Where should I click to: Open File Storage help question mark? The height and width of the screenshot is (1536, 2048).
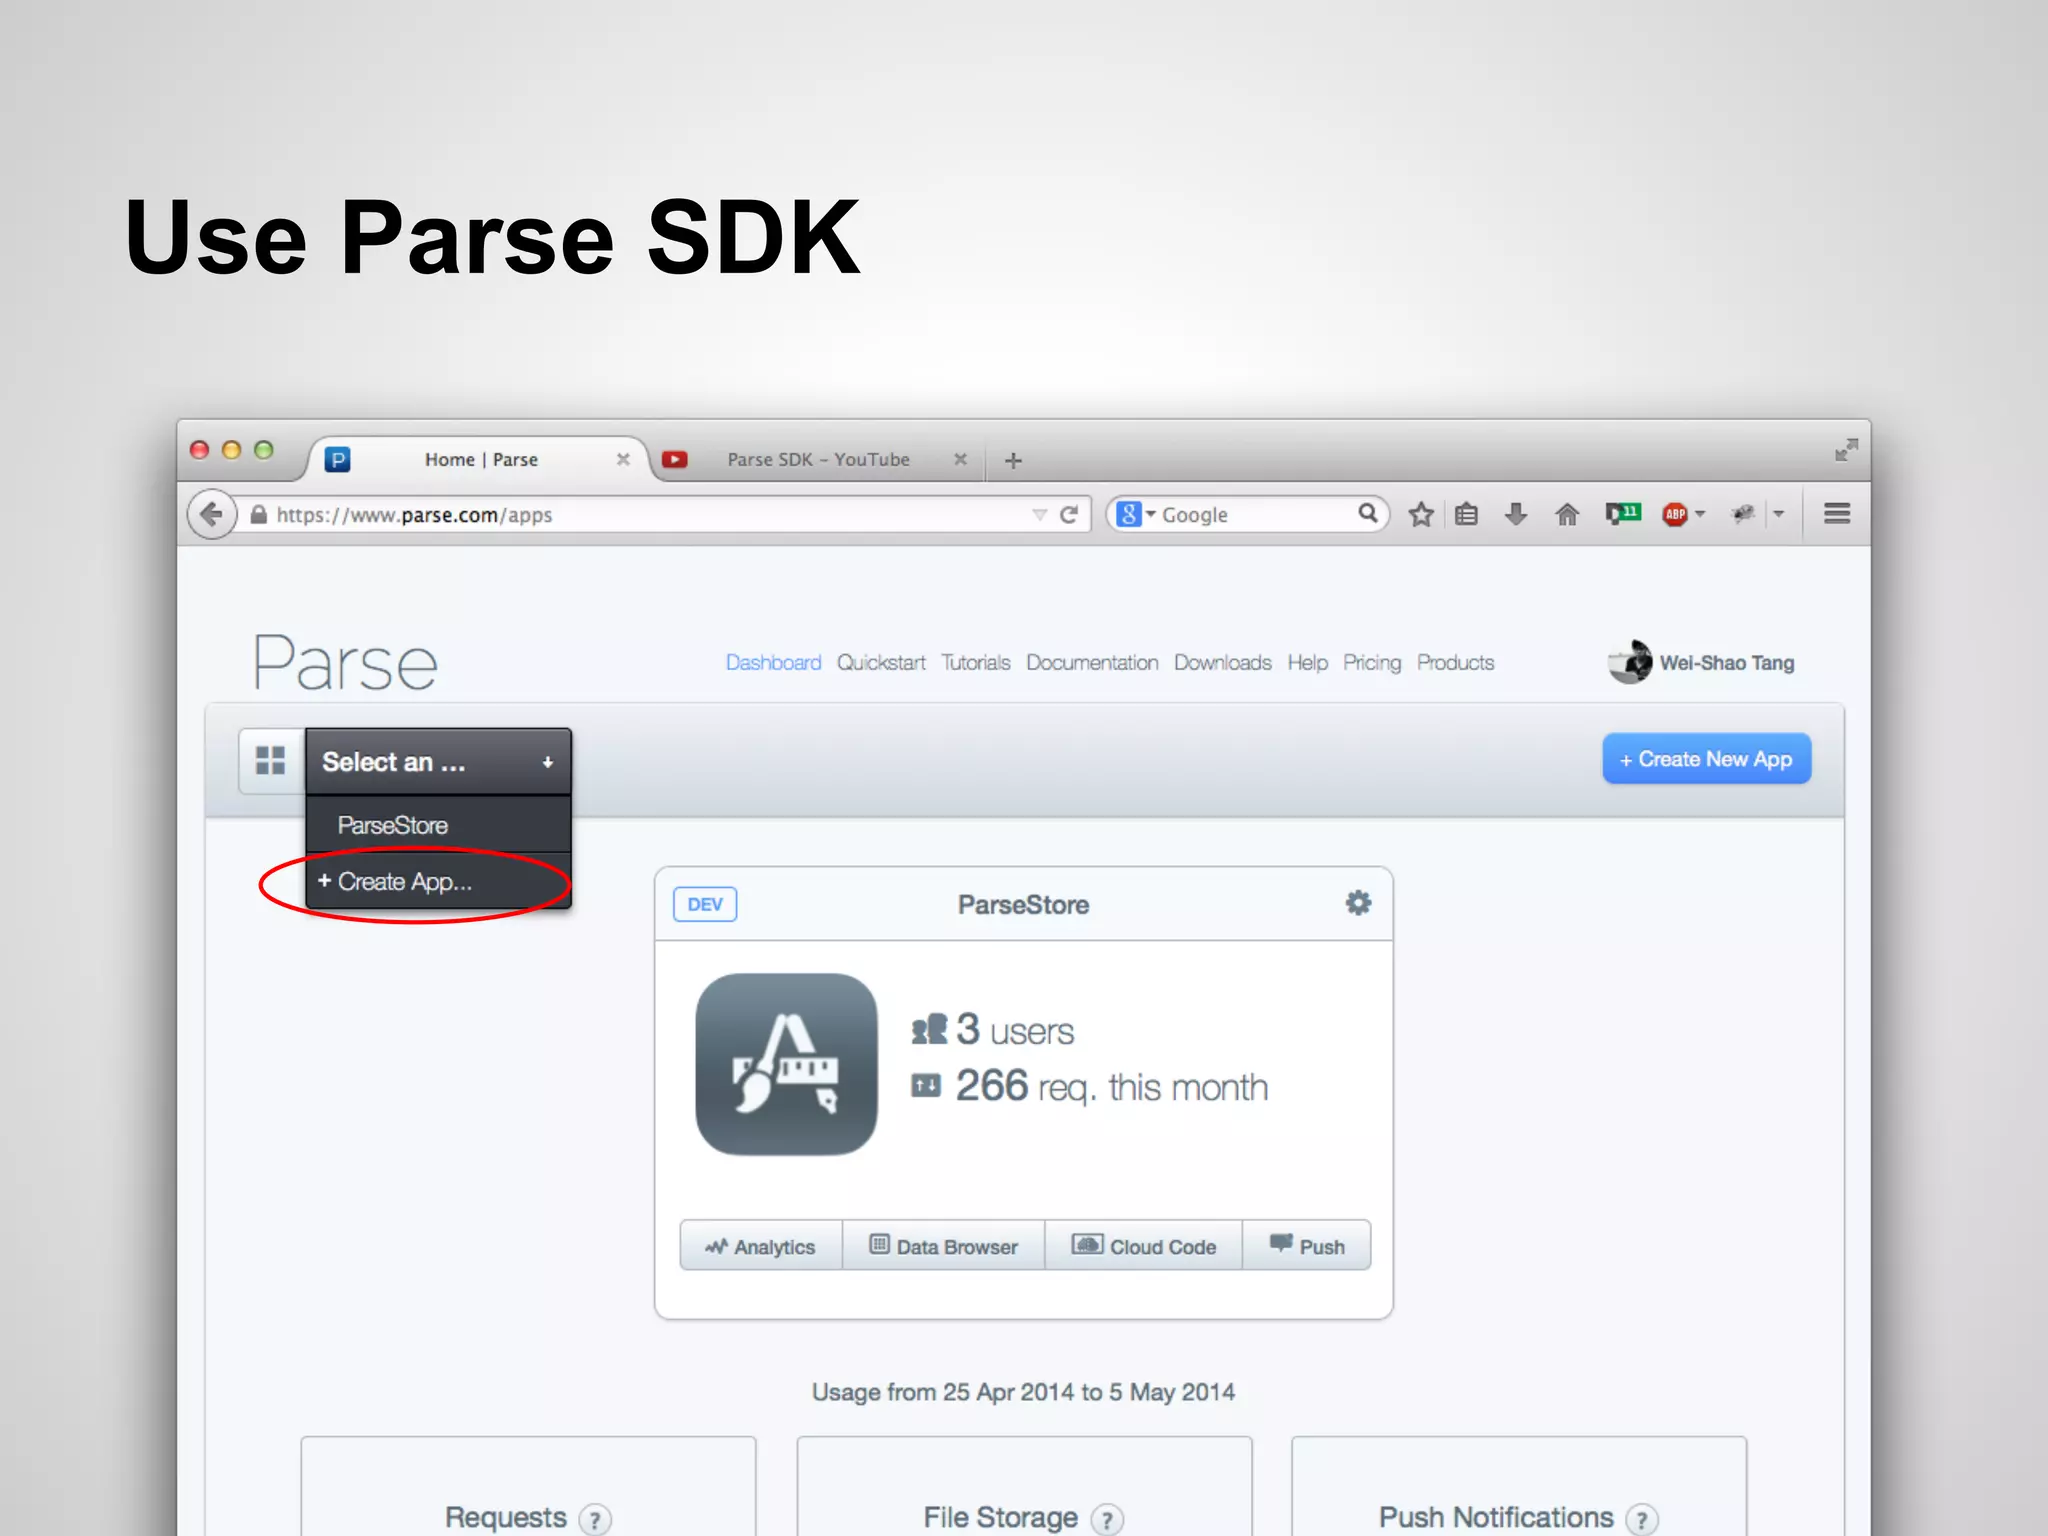pos(1107,1520)
